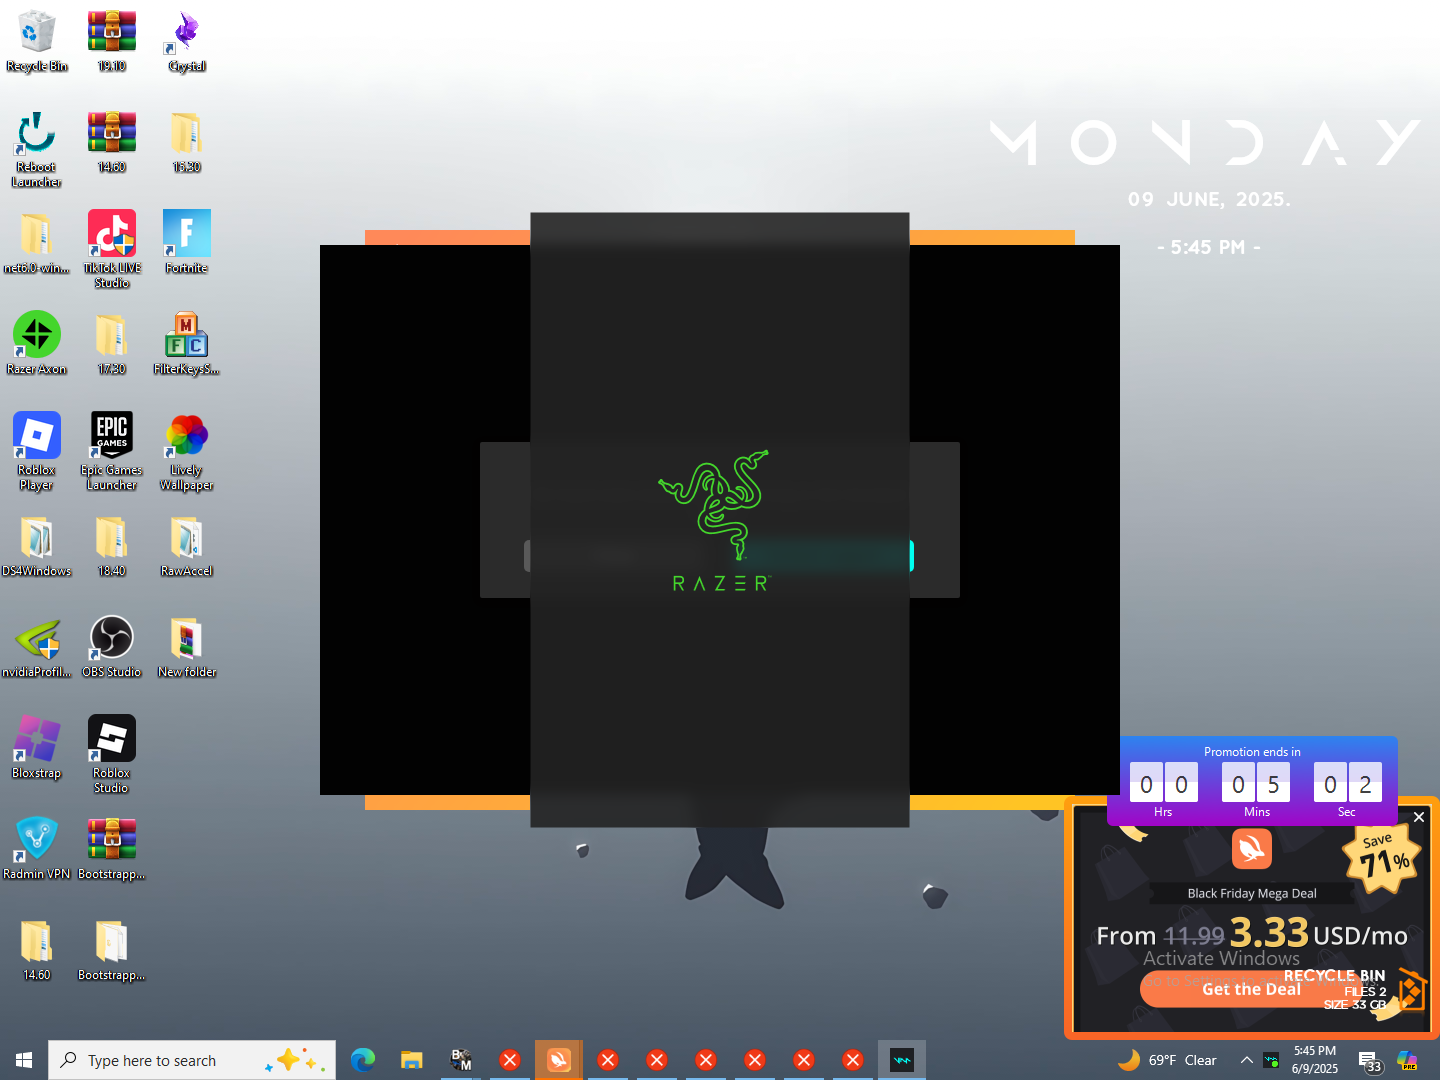Click the tray monitor icon
1440x1080 pixels.
tap(1271, 1060)
